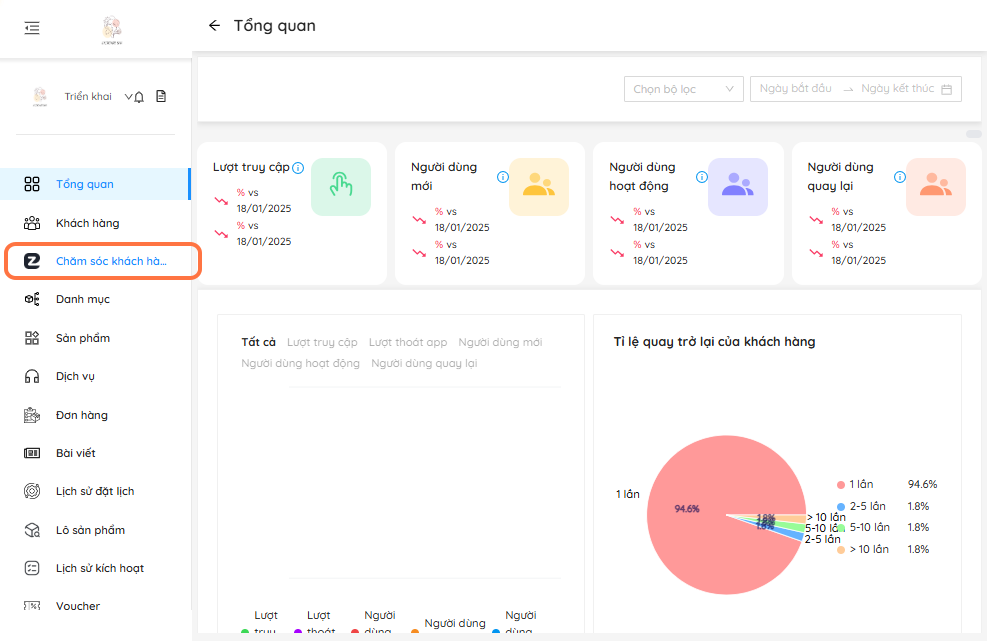Click the Ngày bắt đầu date field
987x641 pixels.
[795, 89]
